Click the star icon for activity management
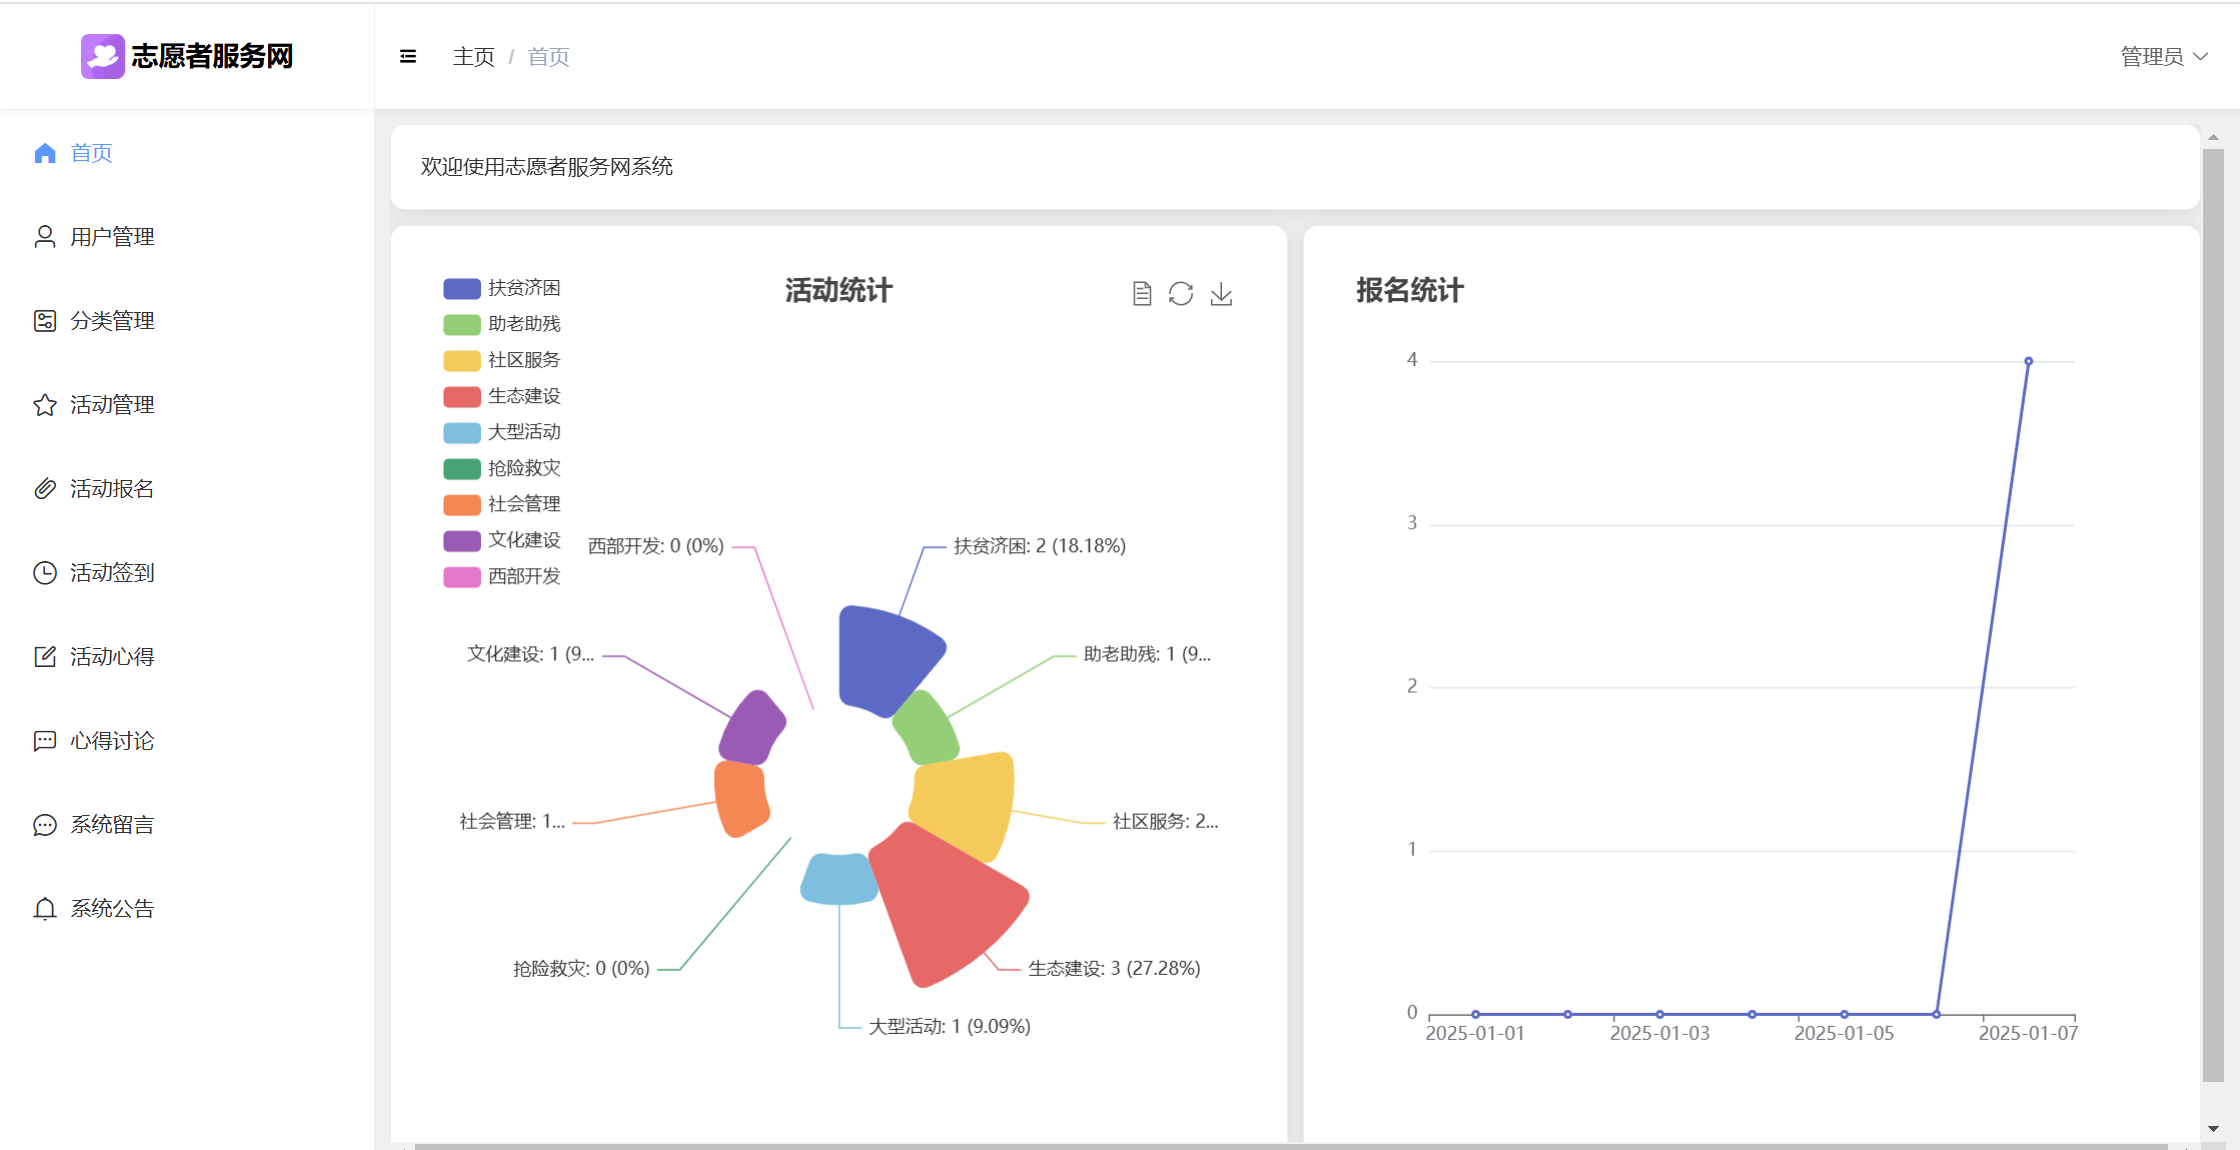 pyautogui.click(x=45, y=405)
